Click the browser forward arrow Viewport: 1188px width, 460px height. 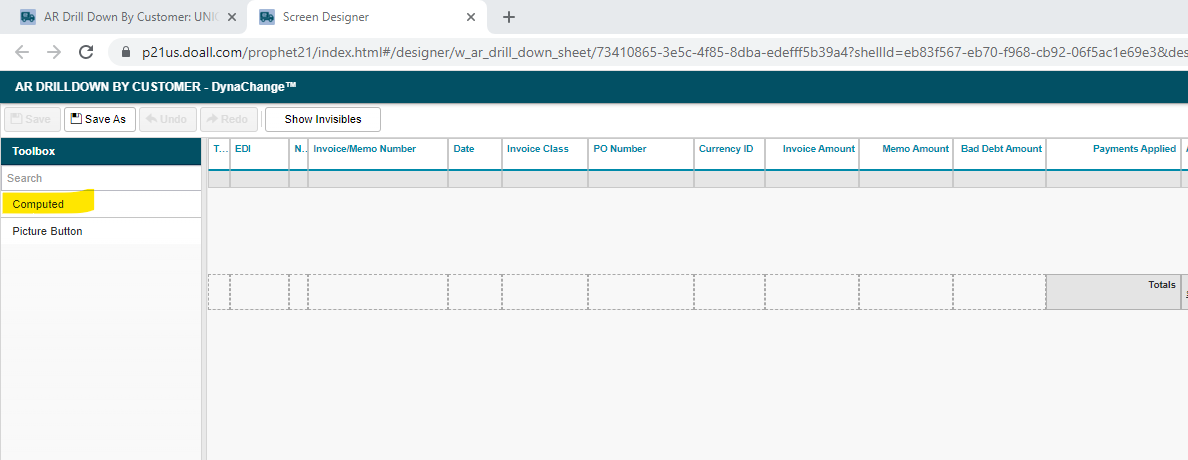pyautogui.click(x=54, y=51)
